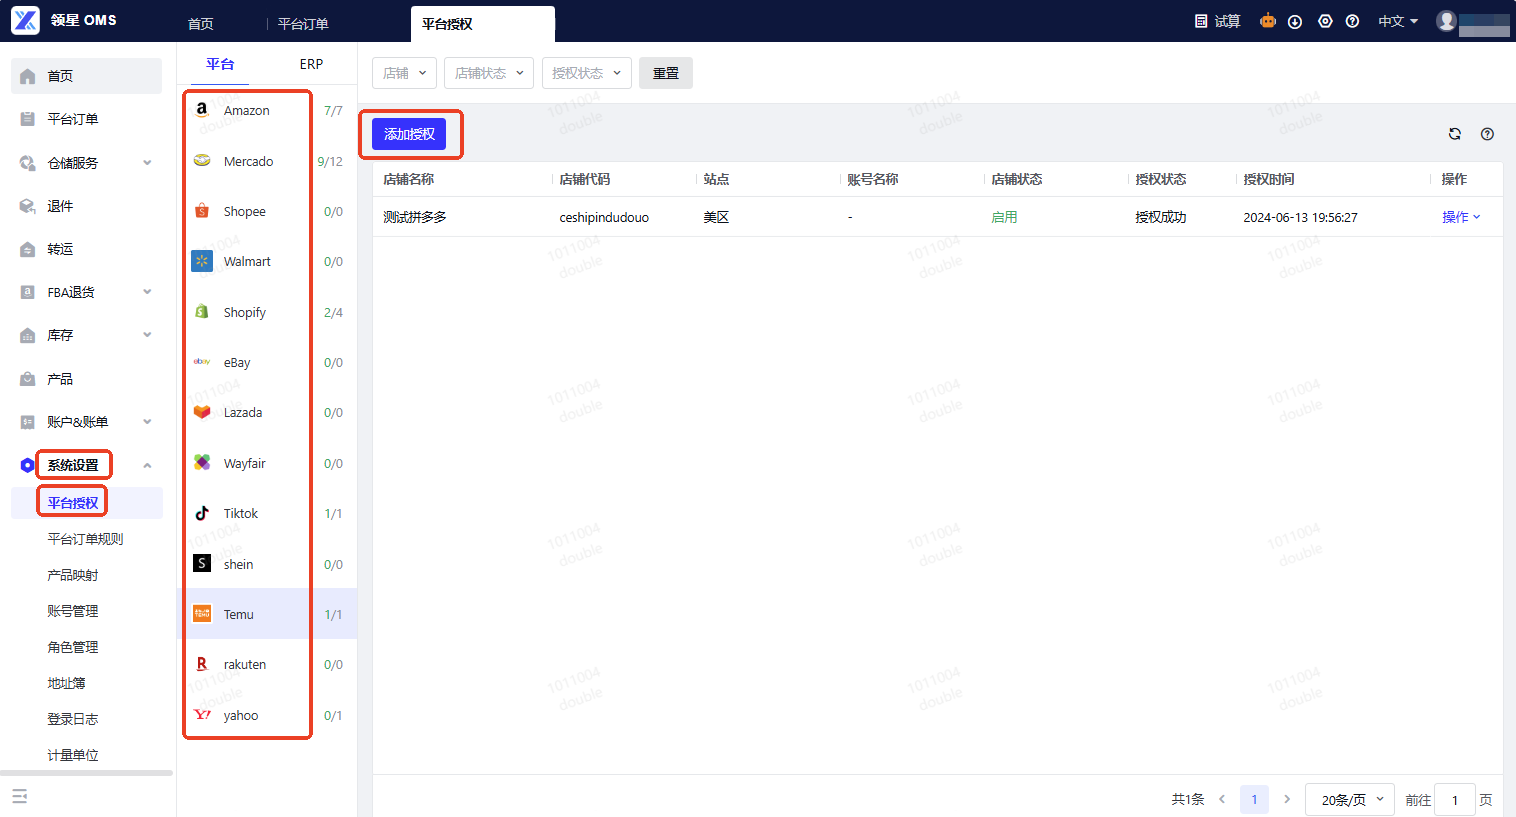Image resolution: width=1516 pixels, height=817 pixels.
Task: Click the 平台订单 sidebar icon
Action: coord(28,119)
